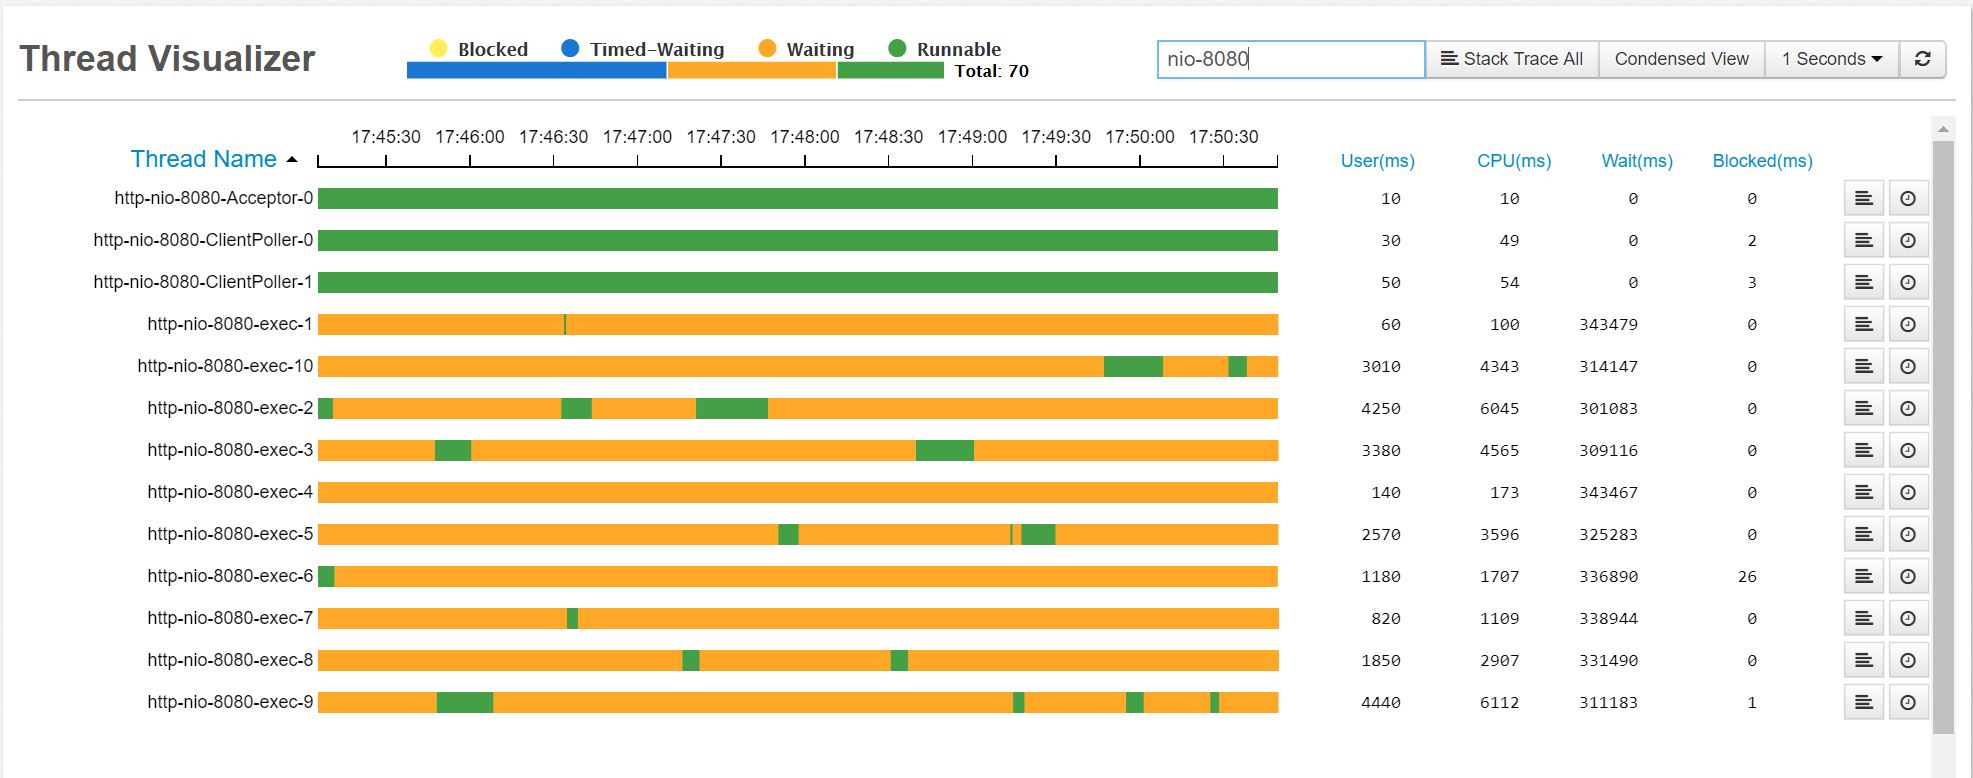Viewport: 1973px width, 778px height.
Task: Sort threads by Wait(ms) column
Action: pos(1636,161)
